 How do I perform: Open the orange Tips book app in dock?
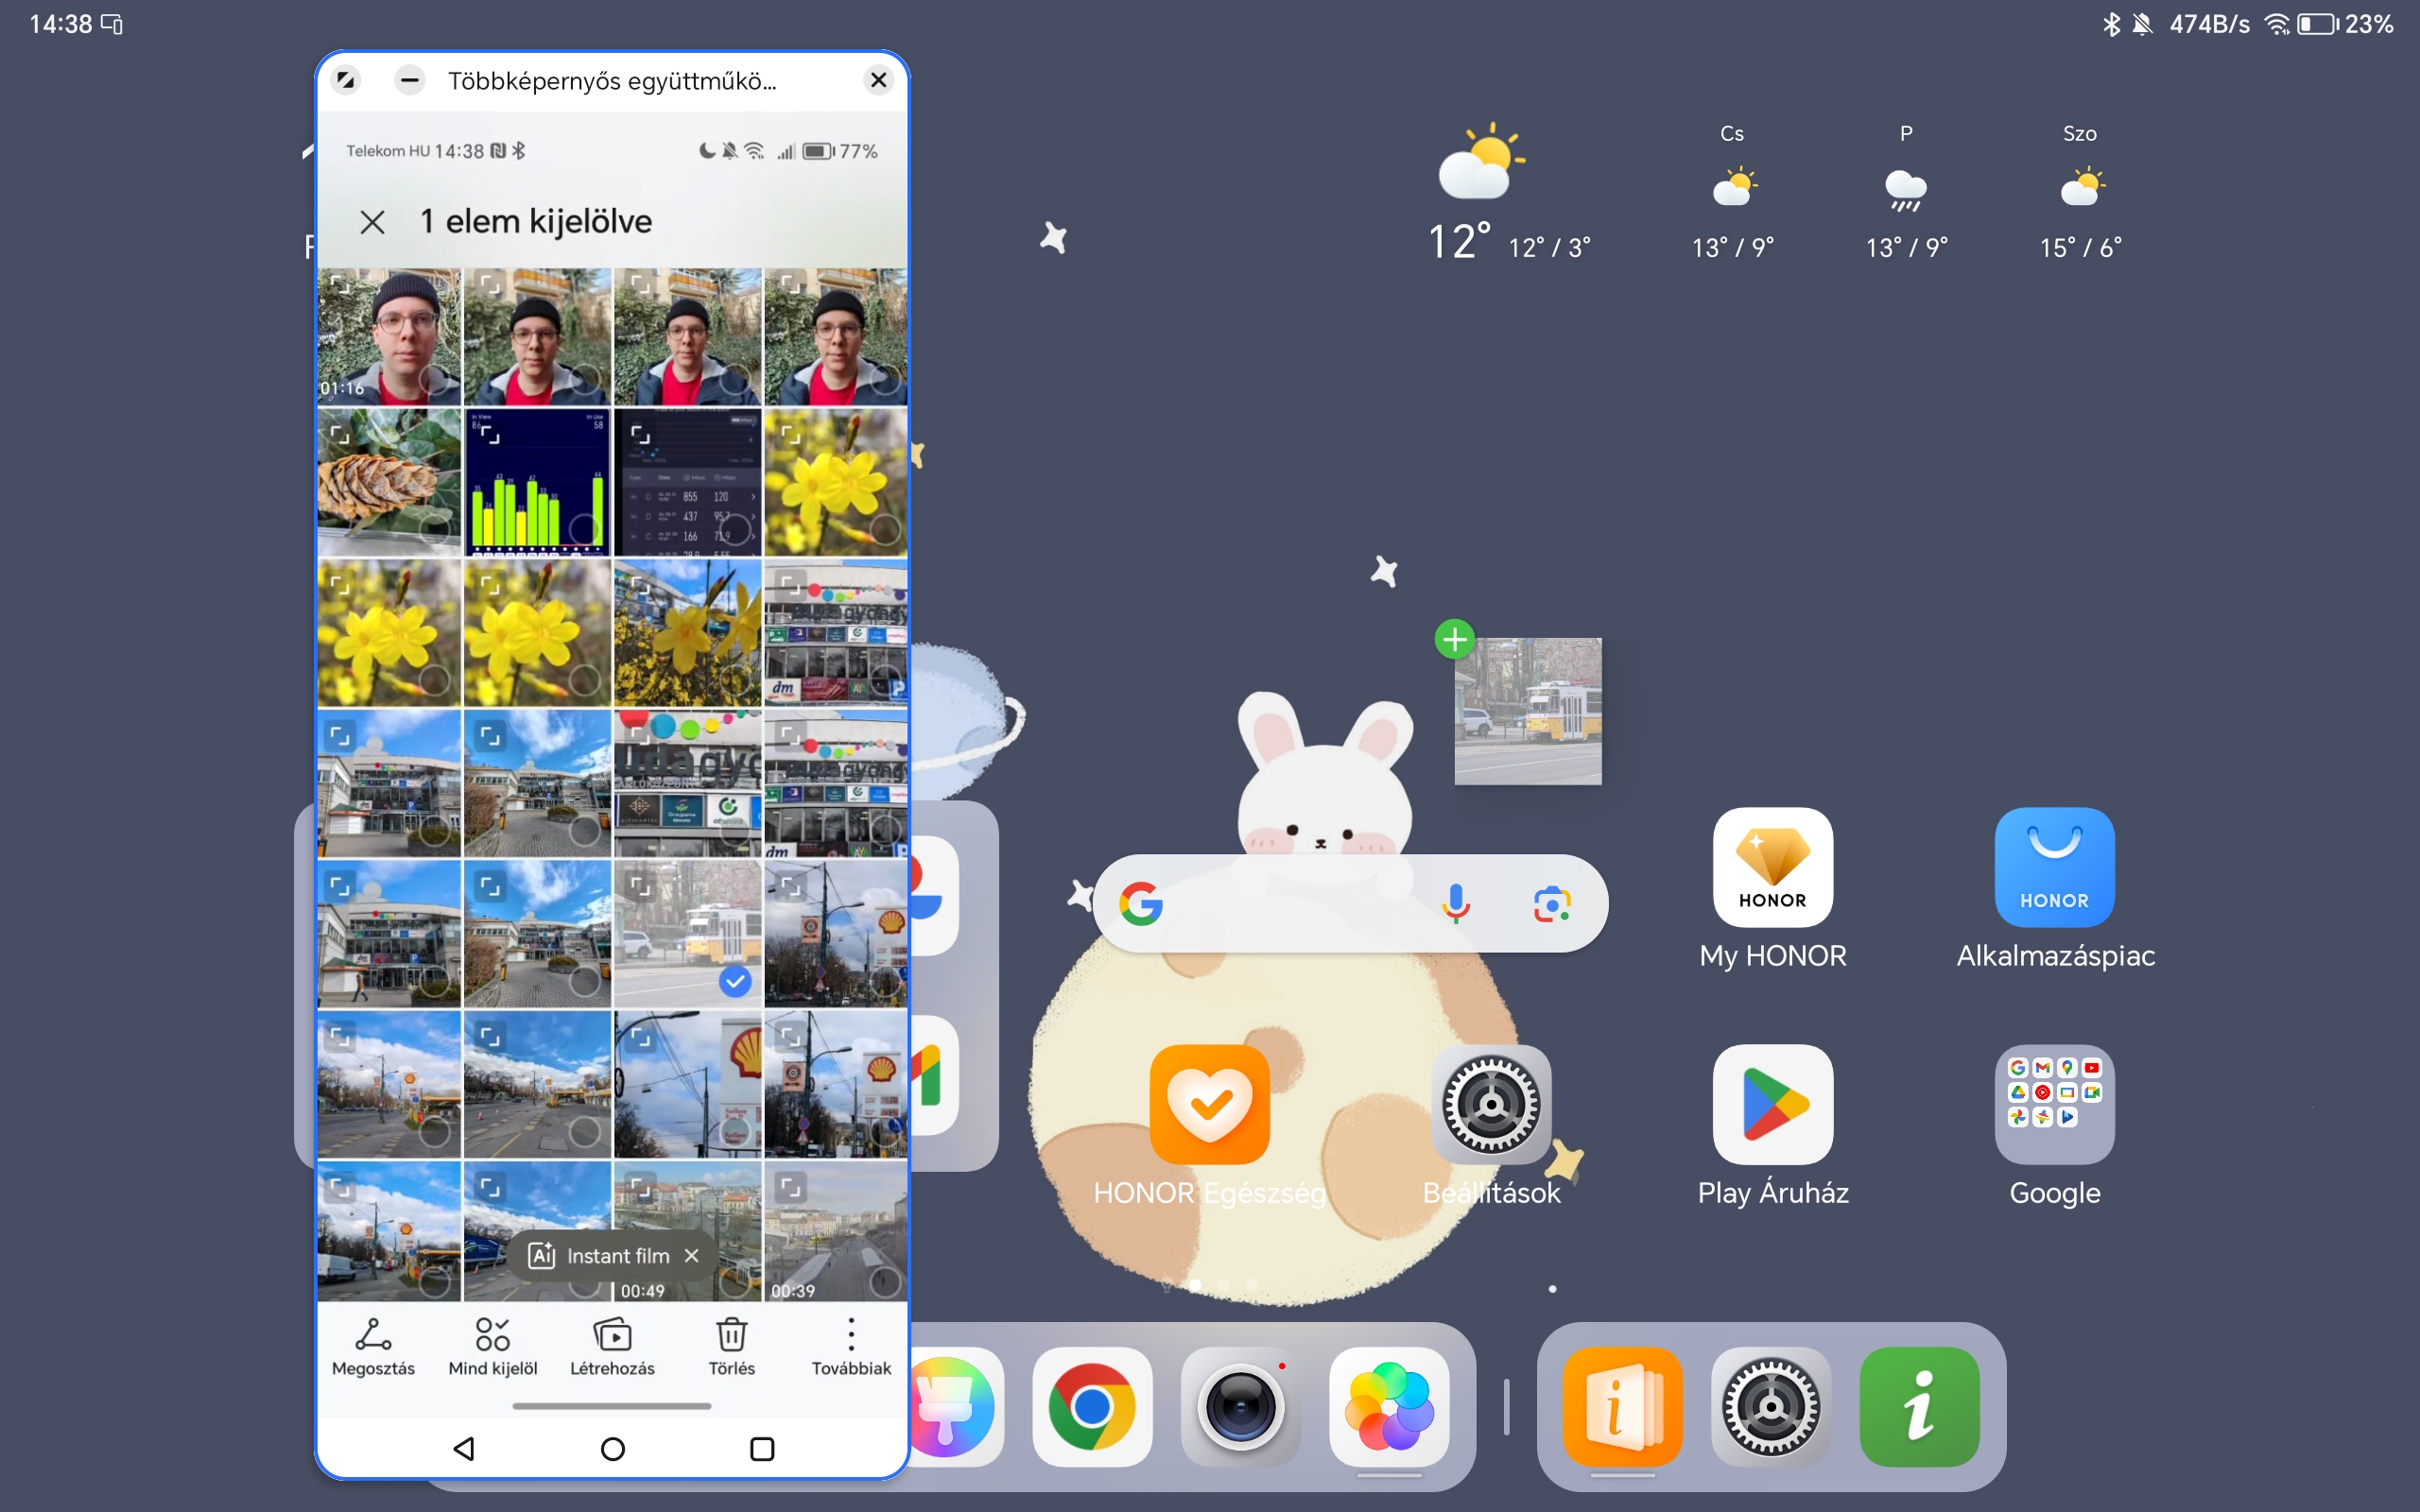pos(1622,1407)
